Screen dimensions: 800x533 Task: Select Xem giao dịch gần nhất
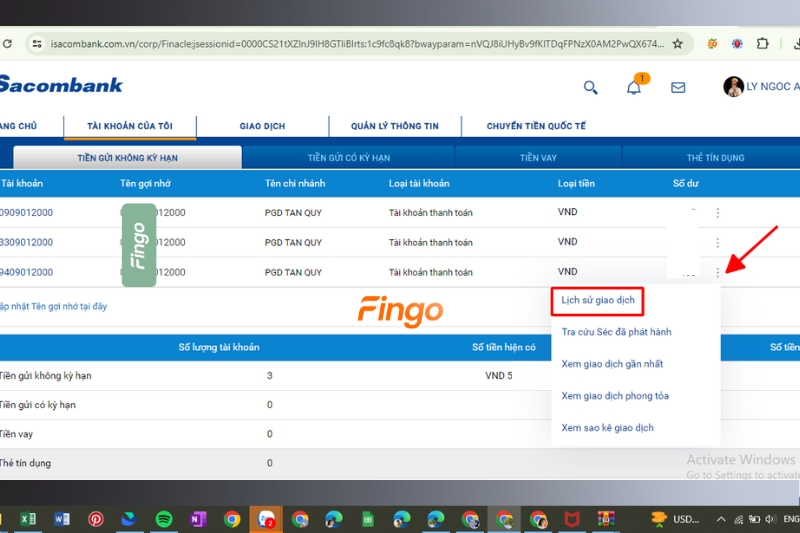612,364
